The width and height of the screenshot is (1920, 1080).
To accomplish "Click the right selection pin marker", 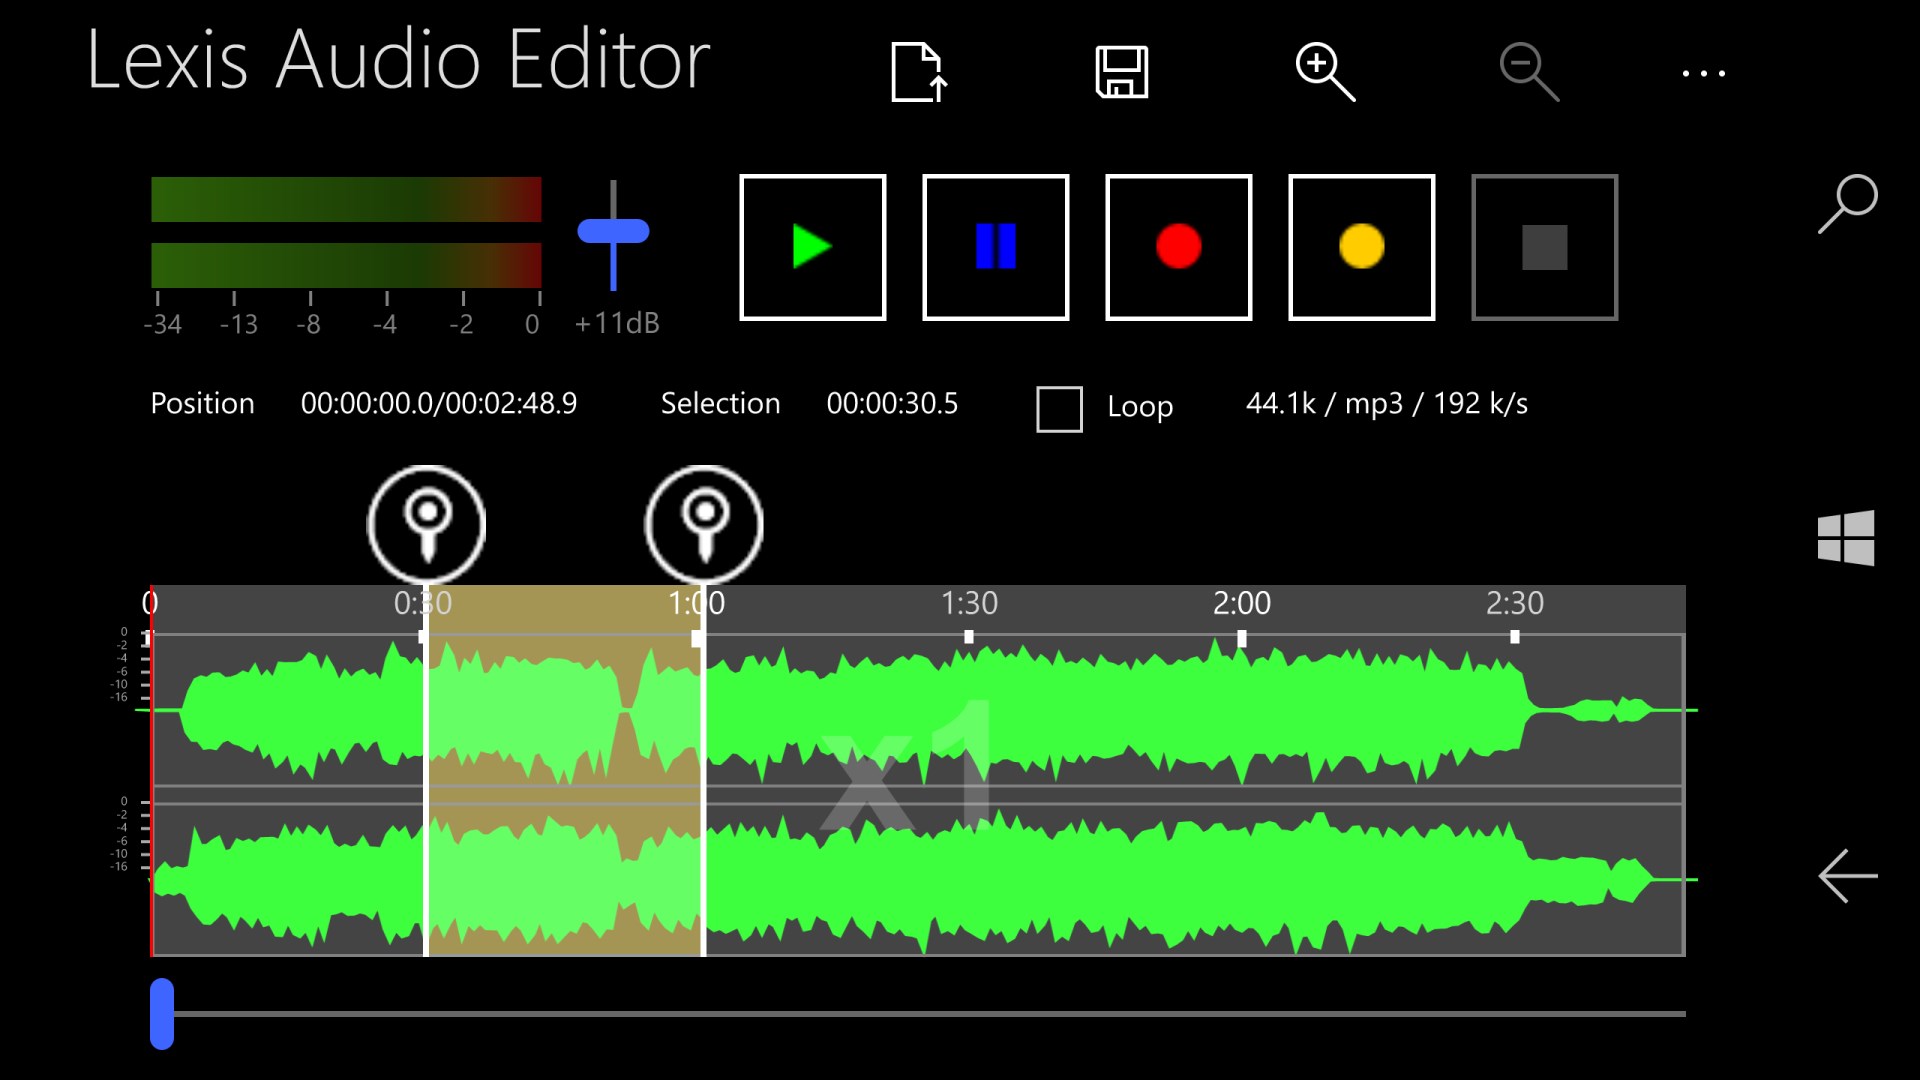I will [704, 523].
